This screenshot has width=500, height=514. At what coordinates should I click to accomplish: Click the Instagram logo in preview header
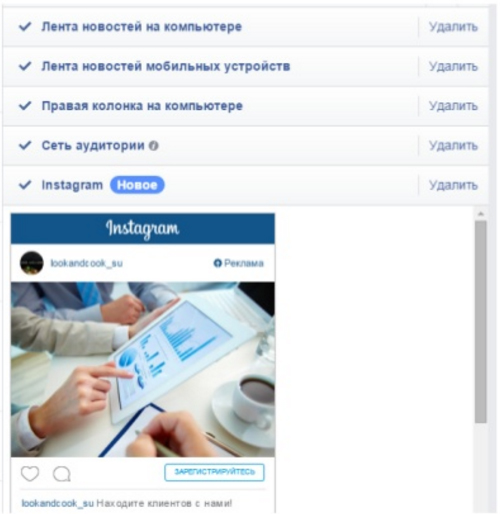pyautogui.click(x=143, y=229)
